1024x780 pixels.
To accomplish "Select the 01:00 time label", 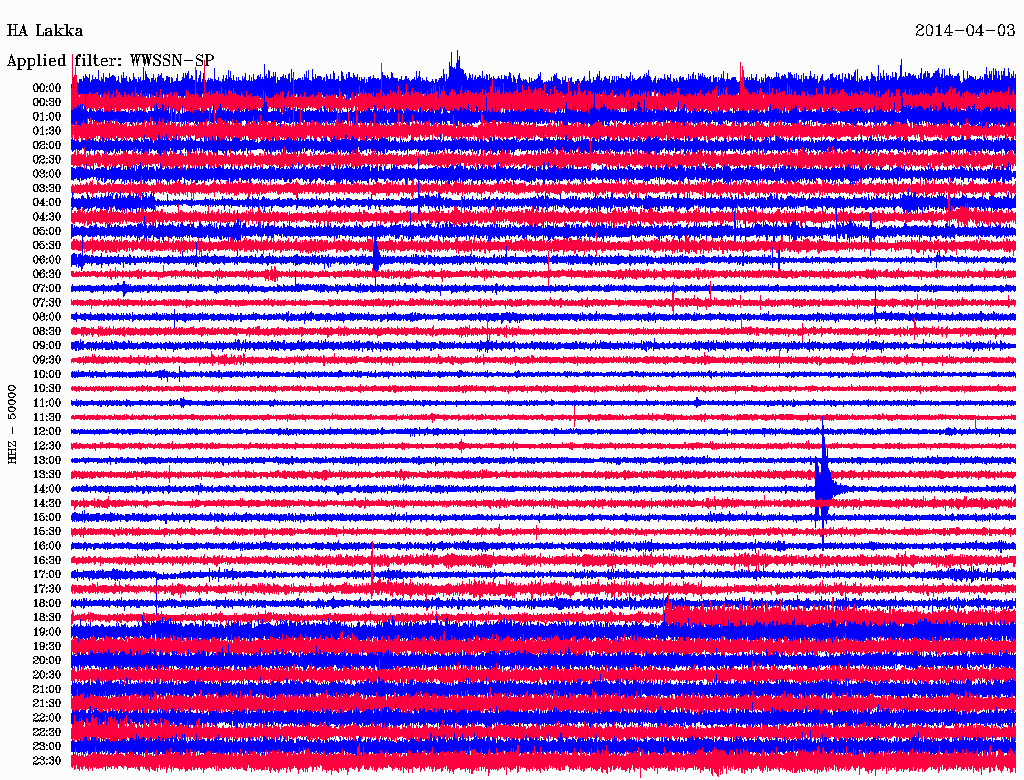I will pos(47,116).
